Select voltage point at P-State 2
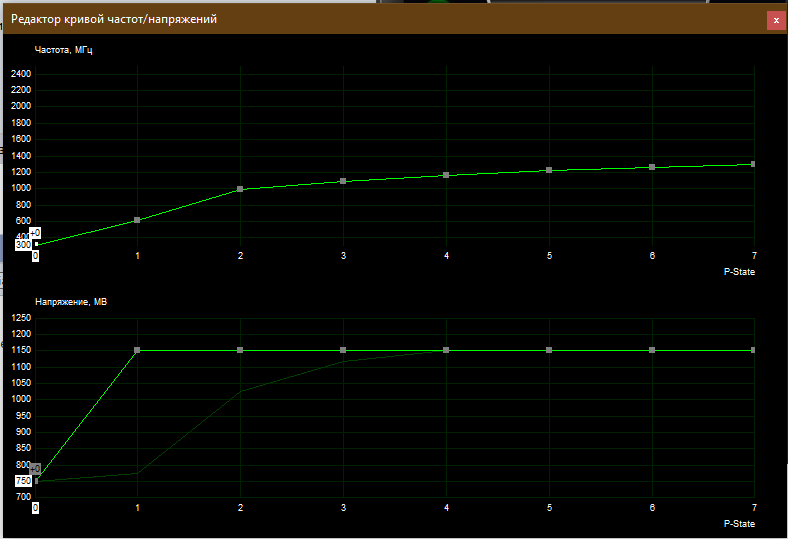This screenshot has height=539, width=788. click(x=240, y=350)
